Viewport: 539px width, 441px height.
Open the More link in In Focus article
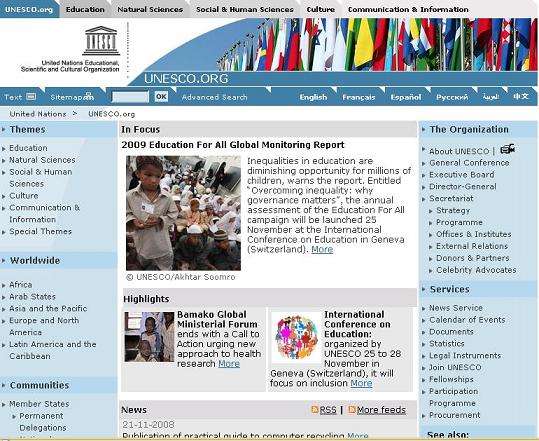322,249
